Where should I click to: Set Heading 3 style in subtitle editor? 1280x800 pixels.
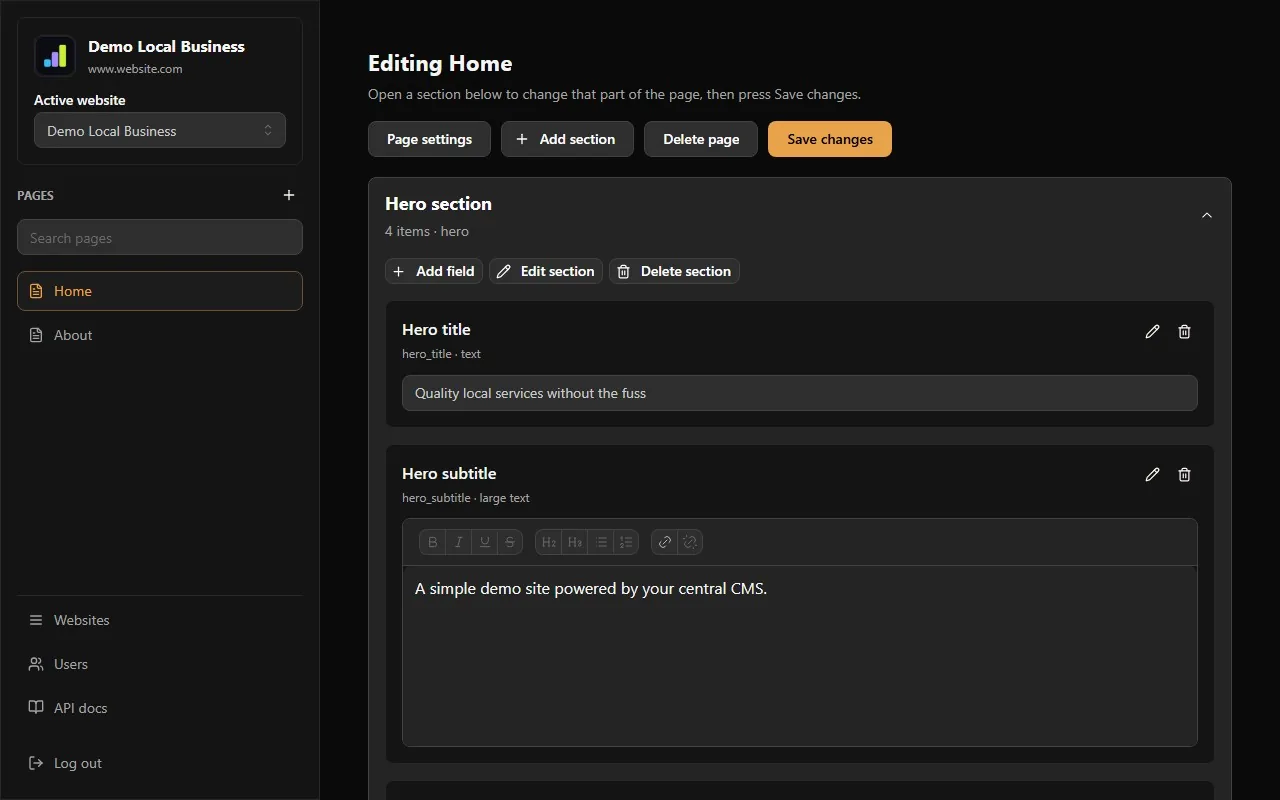[575, 542]
